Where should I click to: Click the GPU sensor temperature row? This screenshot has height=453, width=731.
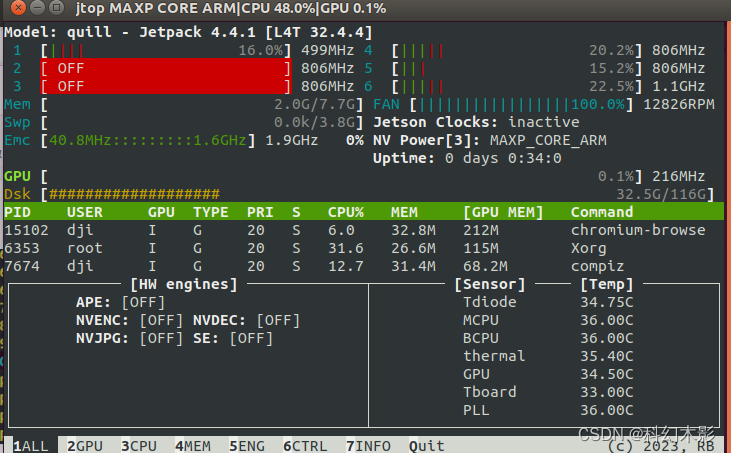click(x=548, y=374)
